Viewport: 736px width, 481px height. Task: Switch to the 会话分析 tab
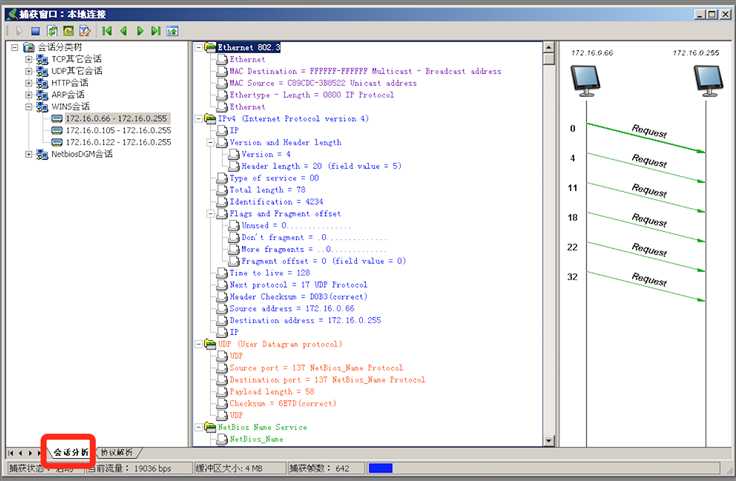[x=71, y=452]
